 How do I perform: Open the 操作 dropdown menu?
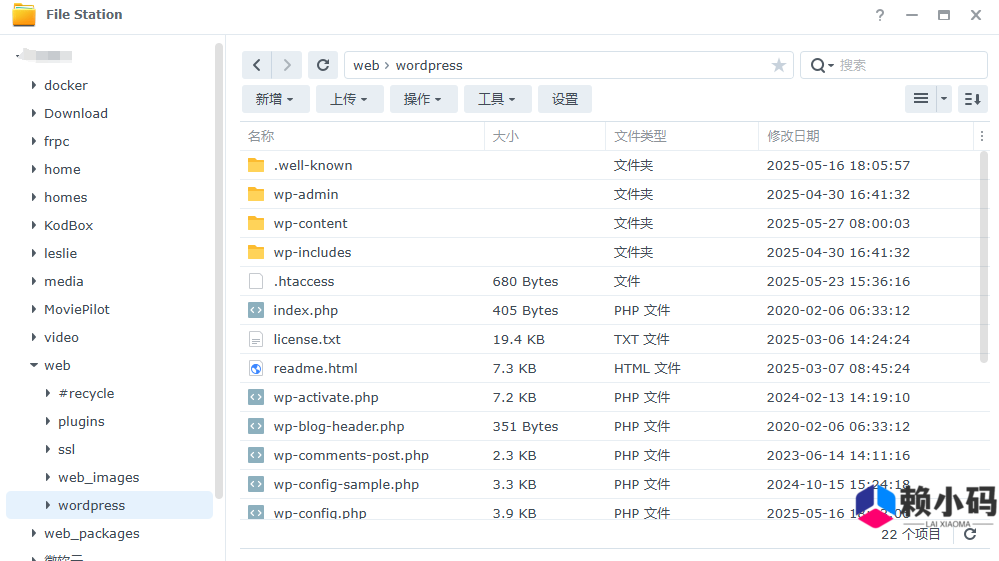423,99
